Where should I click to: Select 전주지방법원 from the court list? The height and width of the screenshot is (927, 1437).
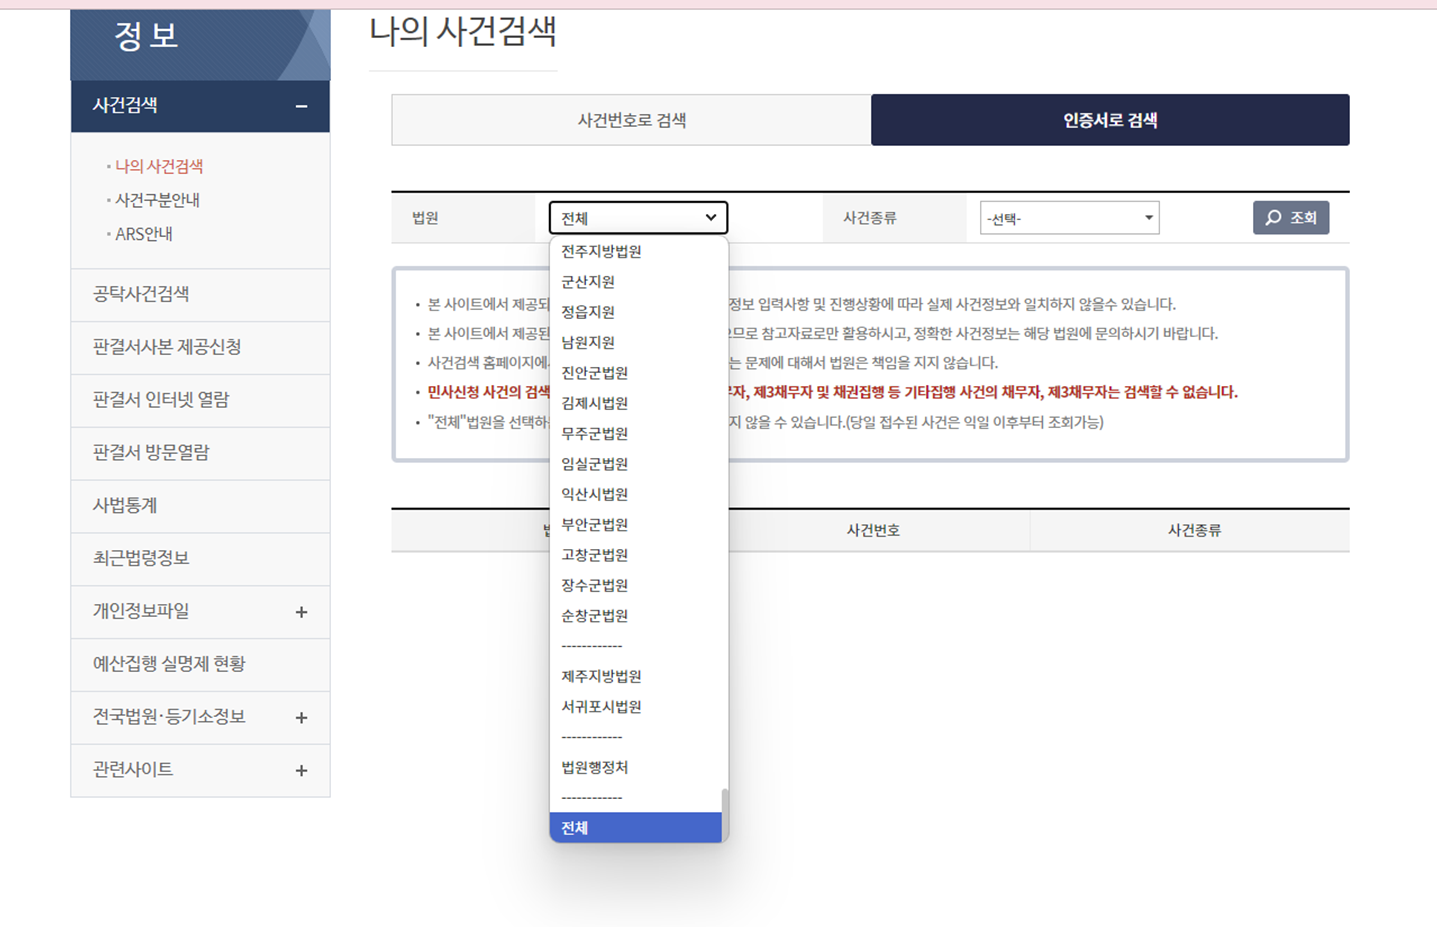click(x=601, y=251)
